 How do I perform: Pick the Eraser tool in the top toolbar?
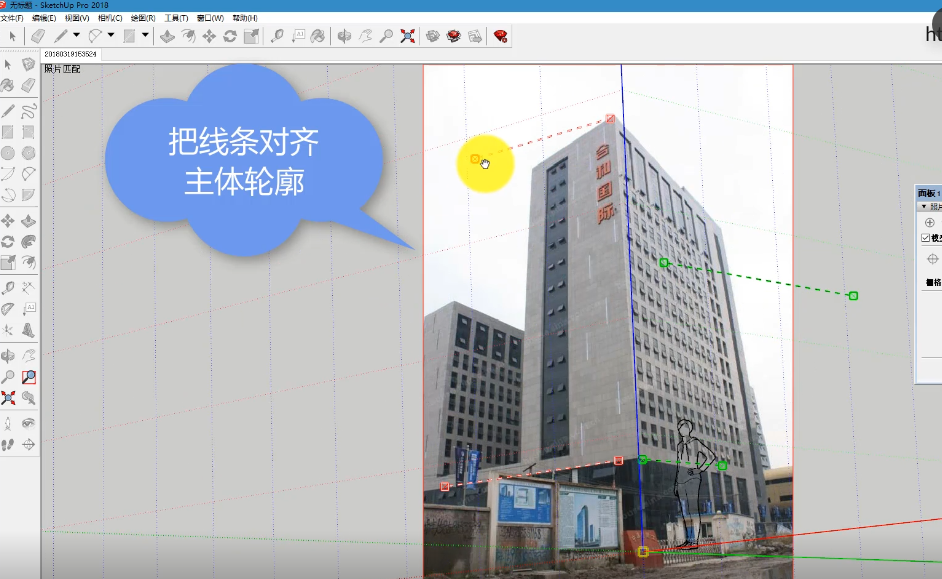coord(38,36)
